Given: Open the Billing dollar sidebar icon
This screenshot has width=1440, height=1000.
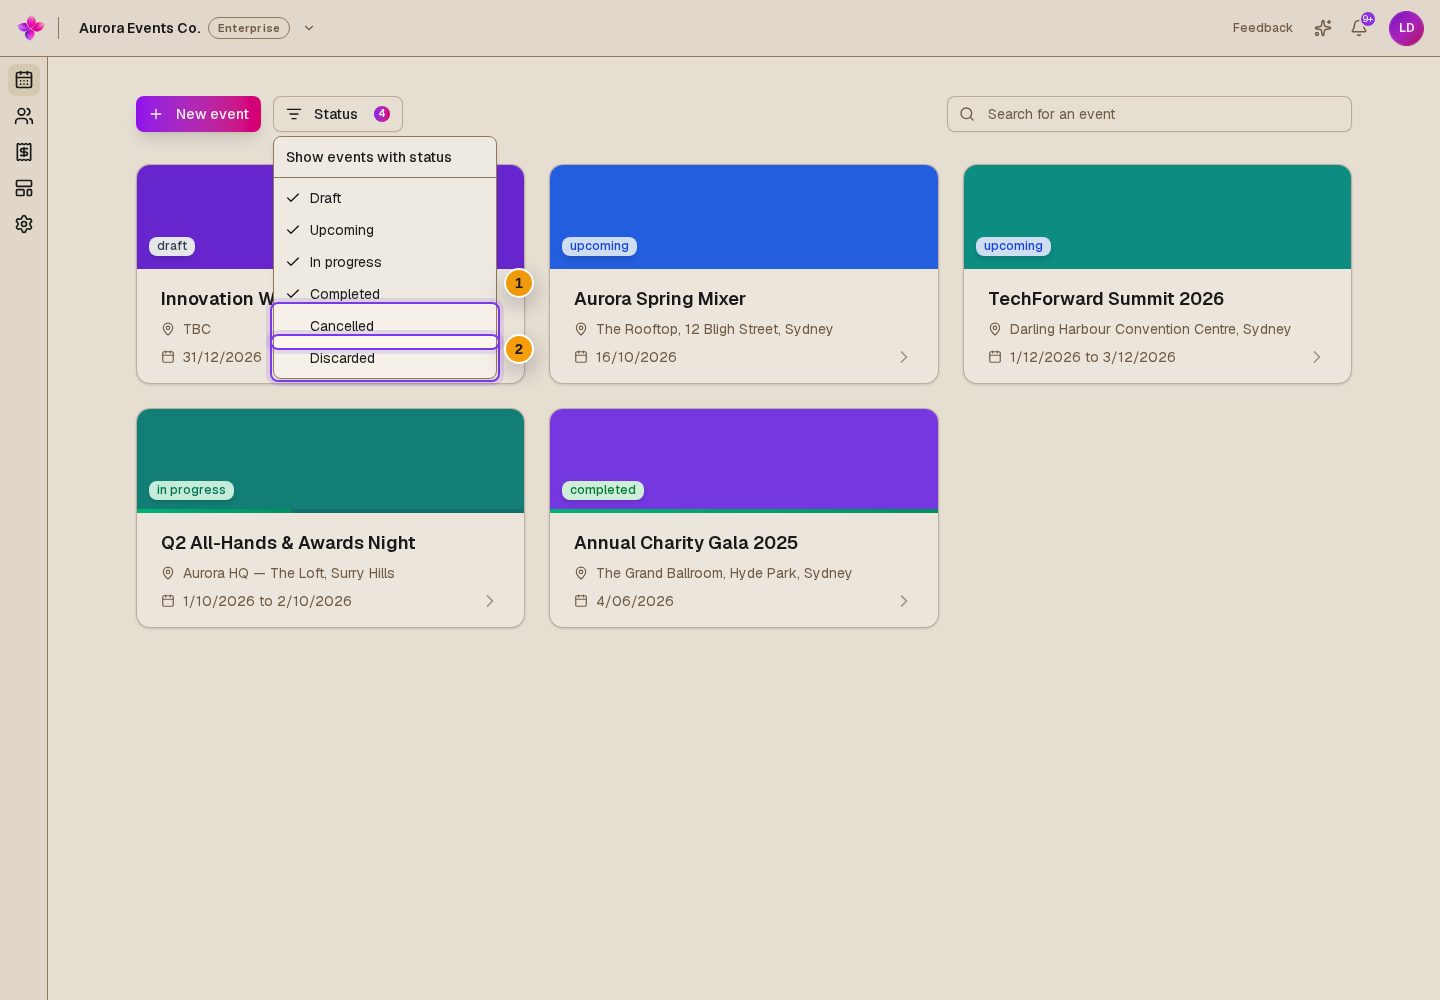Looking at the screenshot, I should pyautogui.click(x=24, y=152).
